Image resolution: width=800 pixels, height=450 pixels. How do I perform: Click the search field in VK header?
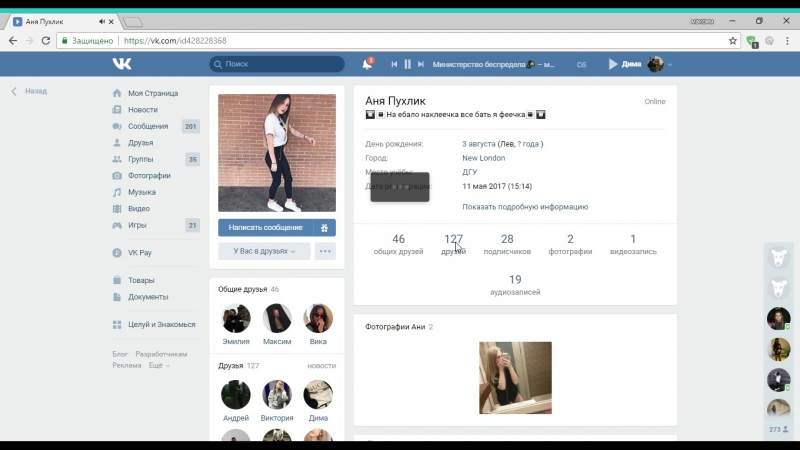tap(277, 64)
